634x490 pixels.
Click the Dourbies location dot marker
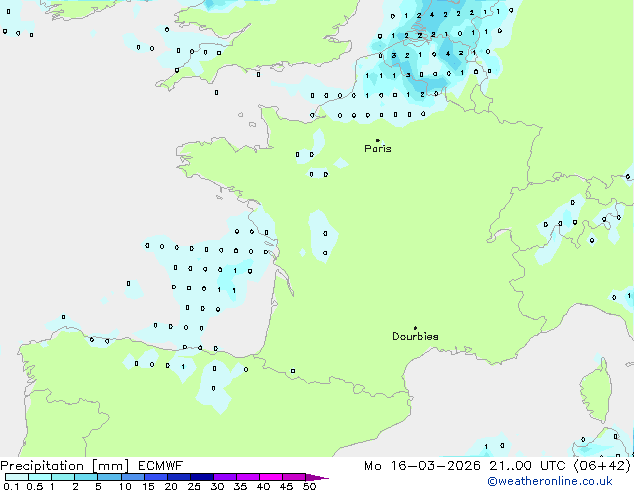(x=415, y=328)
